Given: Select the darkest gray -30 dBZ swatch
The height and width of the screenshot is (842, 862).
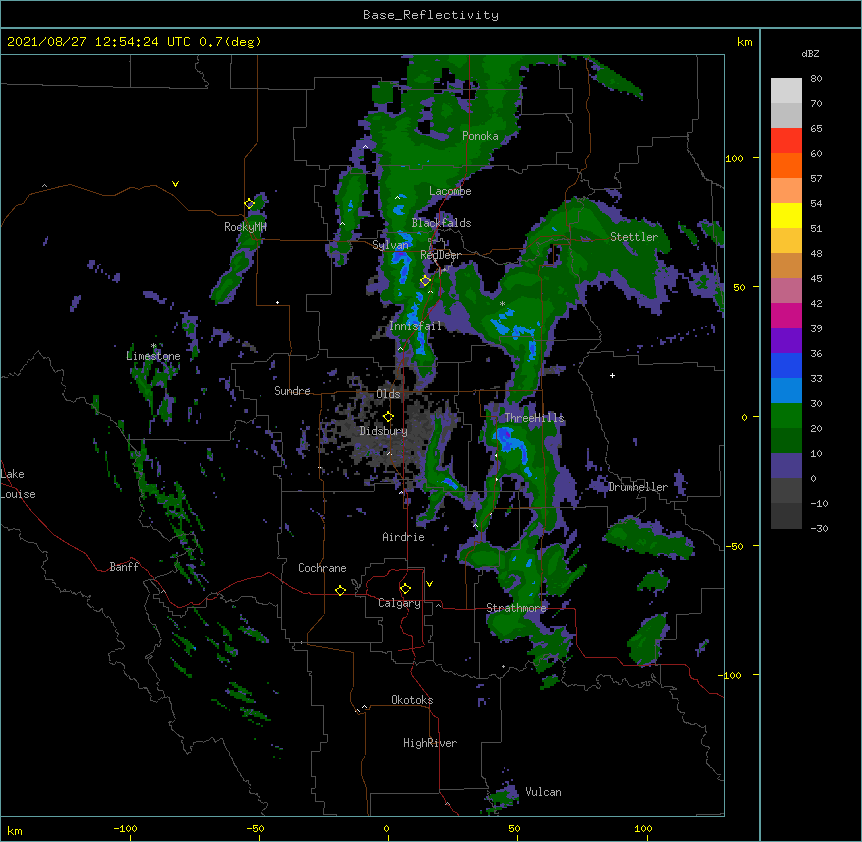Looking at the screenshot, I should pos(786,516).
